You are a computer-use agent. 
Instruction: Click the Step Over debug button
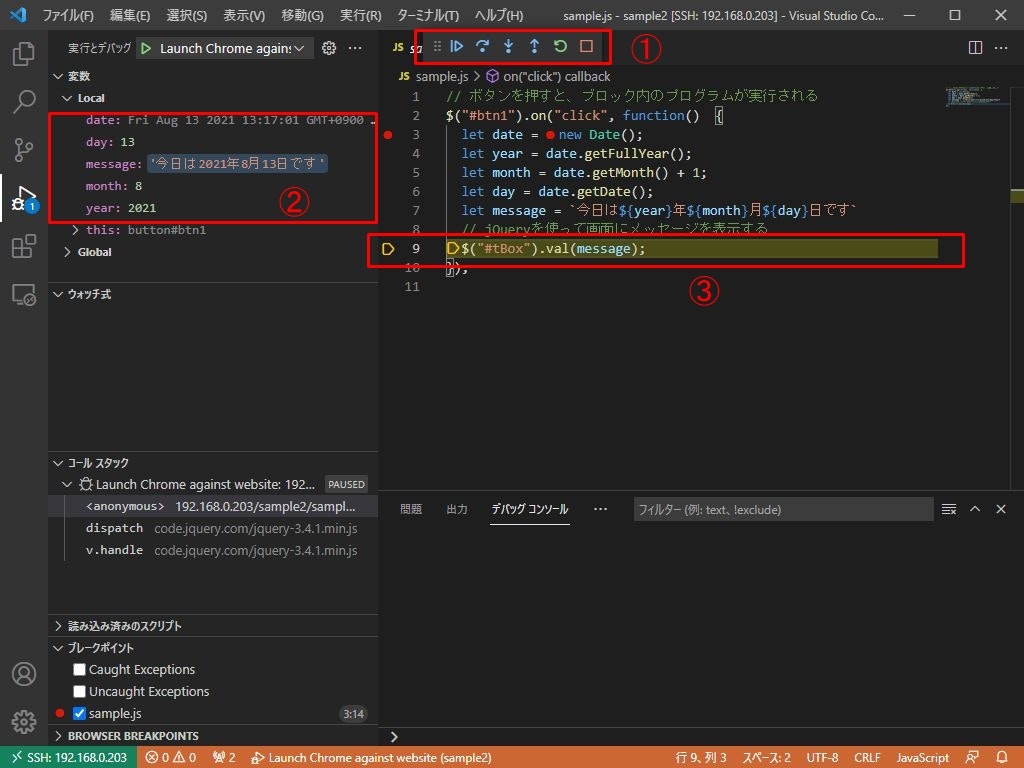click(482, 46)
